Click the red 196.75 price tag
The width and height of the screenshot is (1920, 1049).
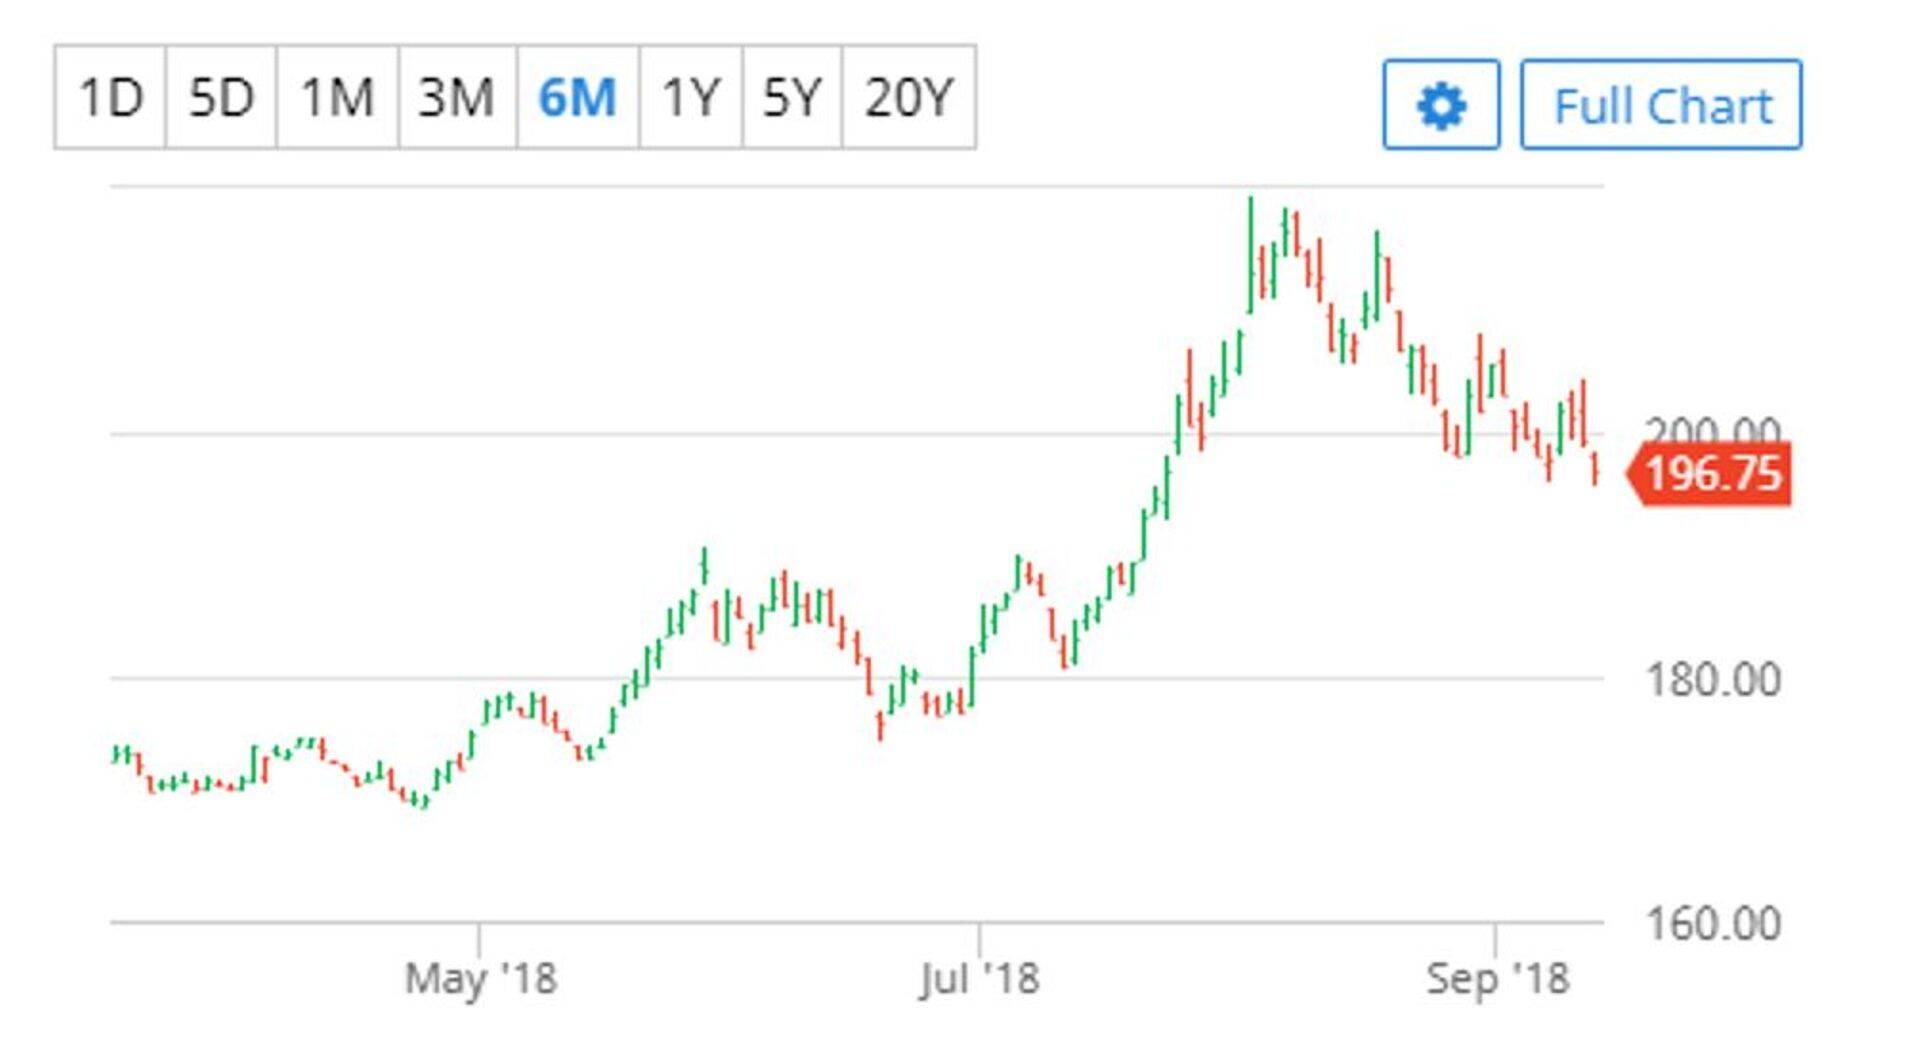pos(1712,474)
